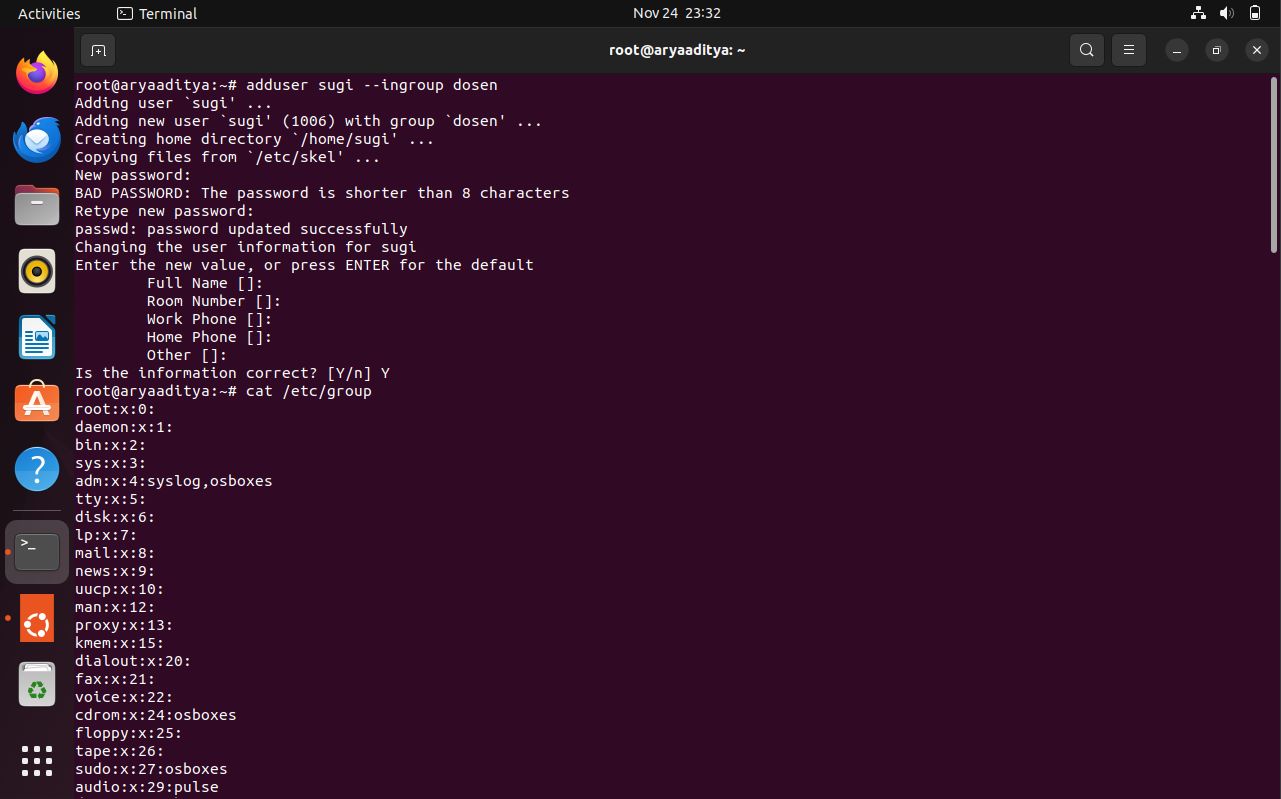Click the line 'sudo:x:27:osboxes'
This screenshot has width=1281, height=799.
151,769
